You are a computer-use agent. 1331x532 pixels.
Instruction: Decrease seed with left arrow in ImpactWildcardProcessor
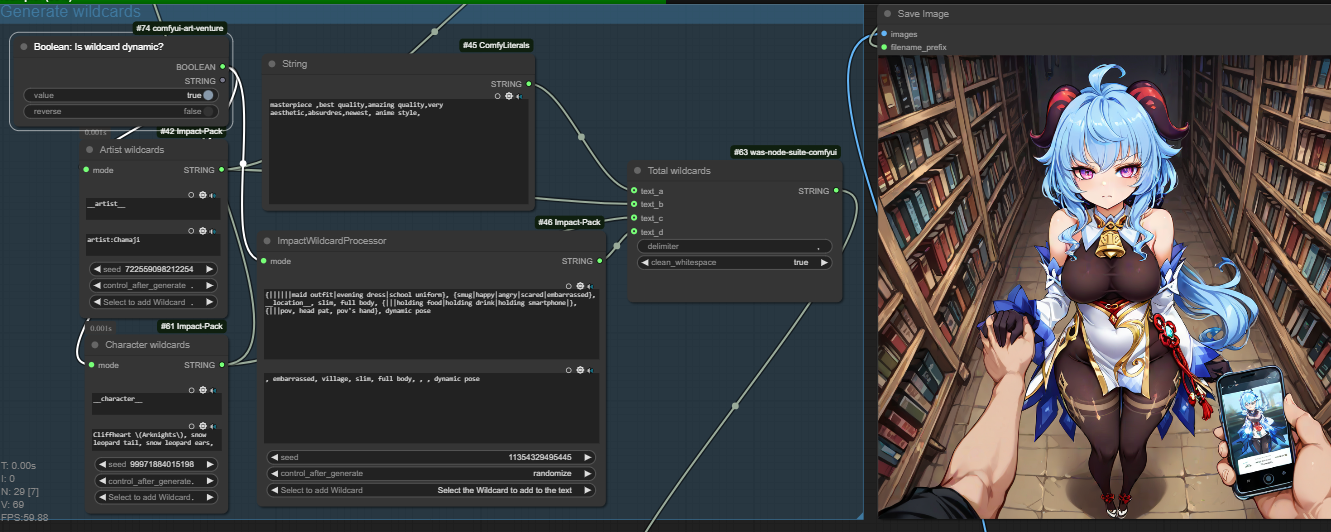tap(276, 457)
